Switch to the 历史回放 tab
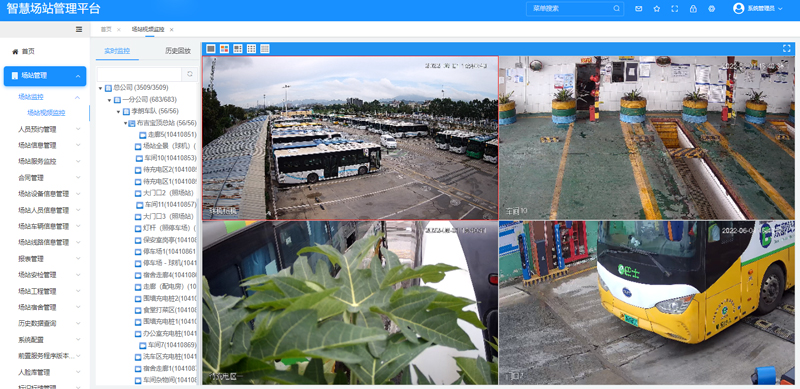This screenshot has height=389, width=800. coord(178,51)
